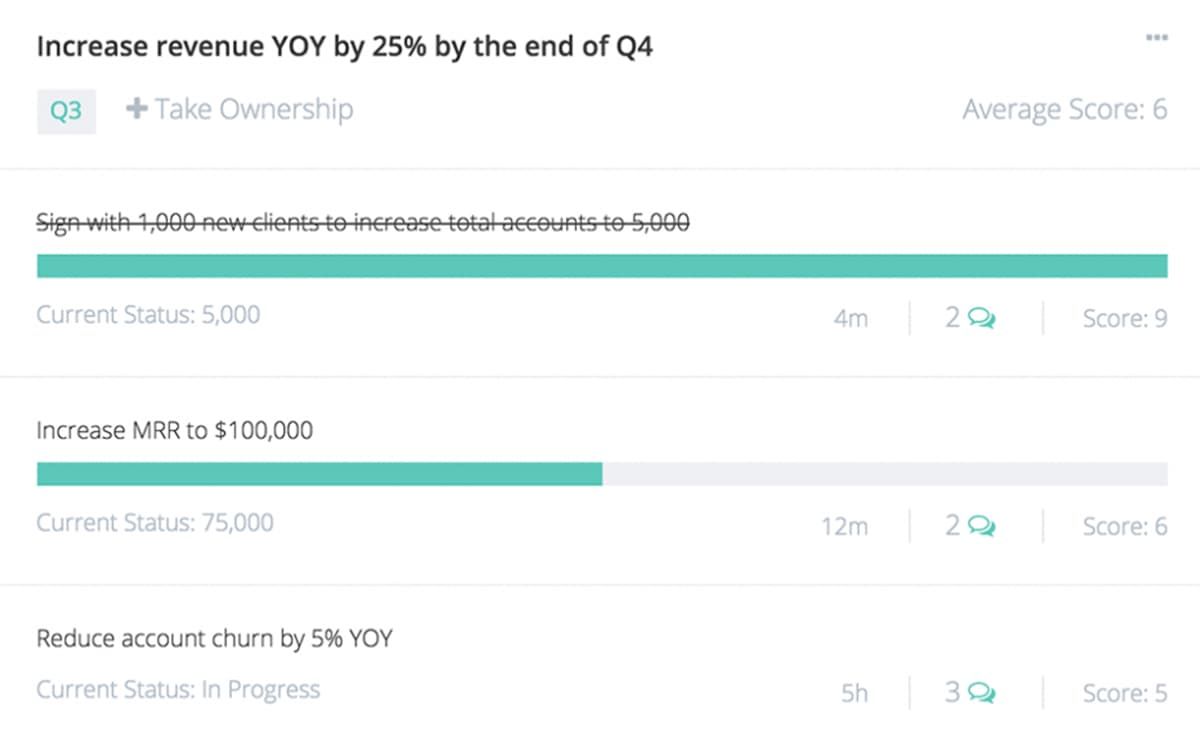Click the Q3 quarter tag

tap(66, 110)
